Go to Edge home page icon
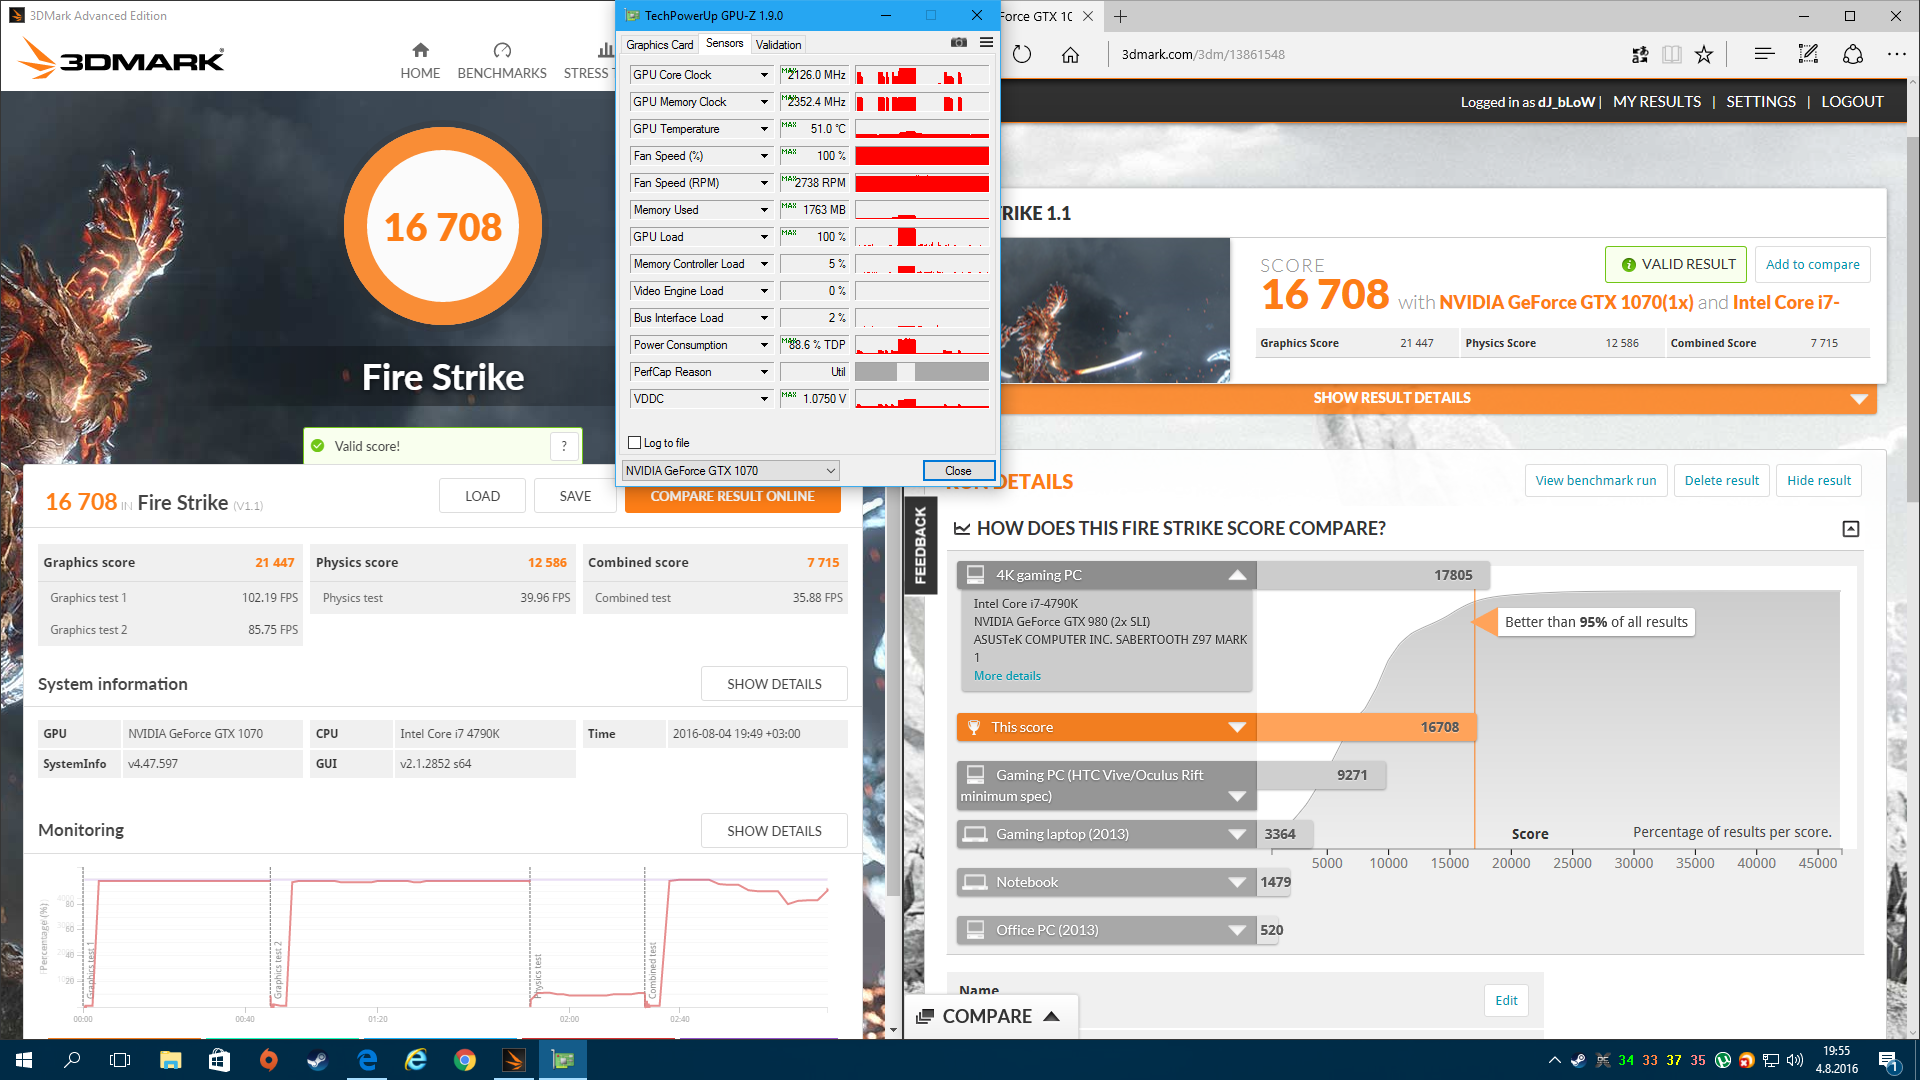 1070,54
